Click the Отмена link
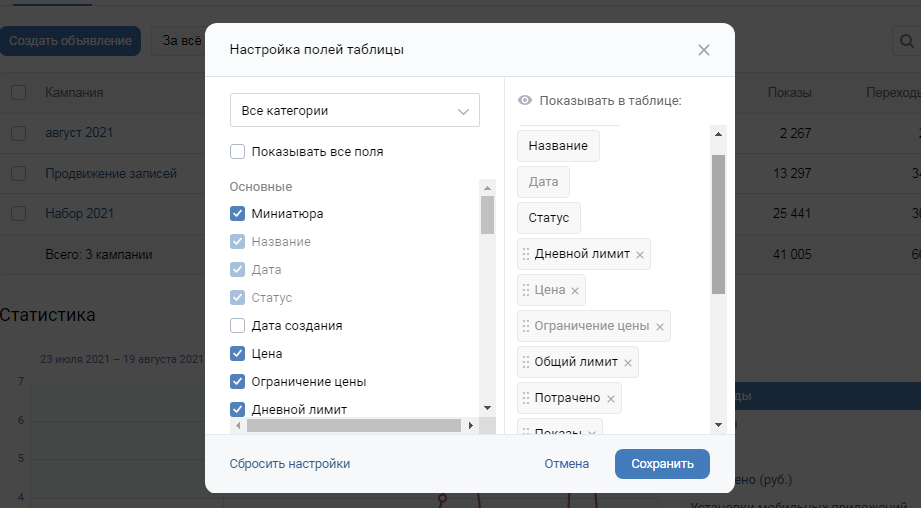This screenshot has height=508, width=921. [x=567, y=464]
